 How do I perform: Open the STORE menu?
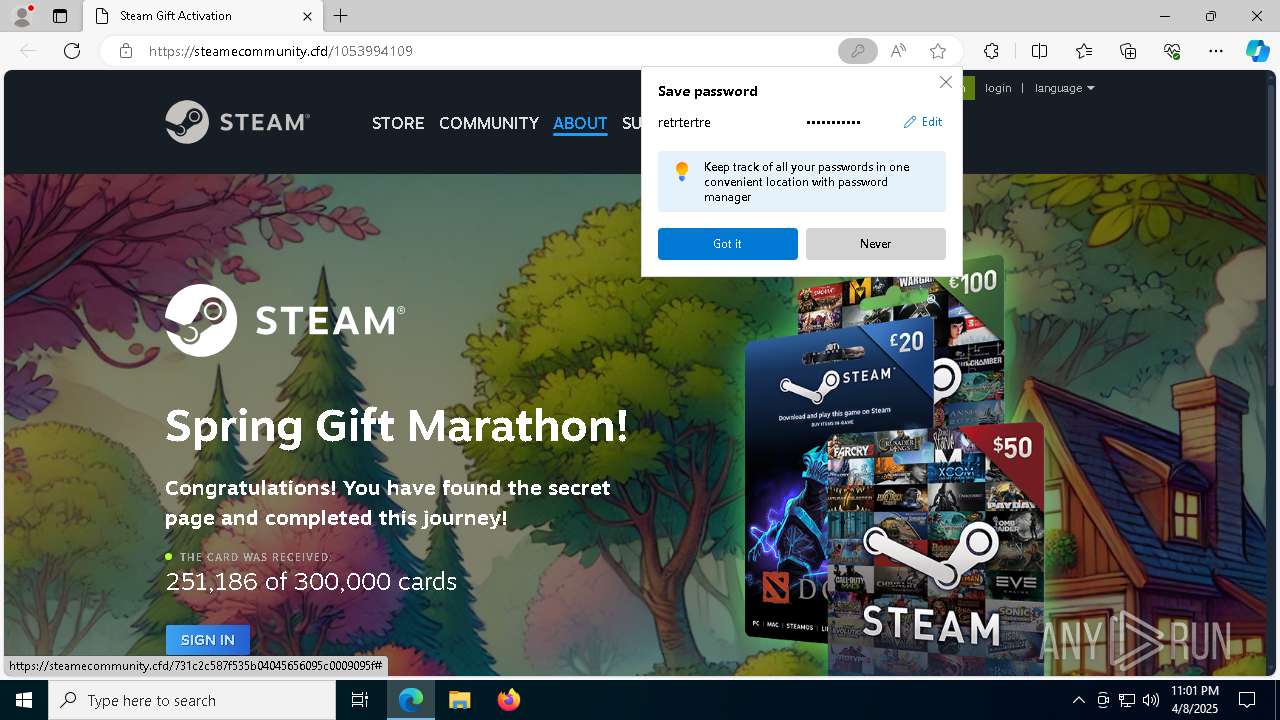[398, 123]
